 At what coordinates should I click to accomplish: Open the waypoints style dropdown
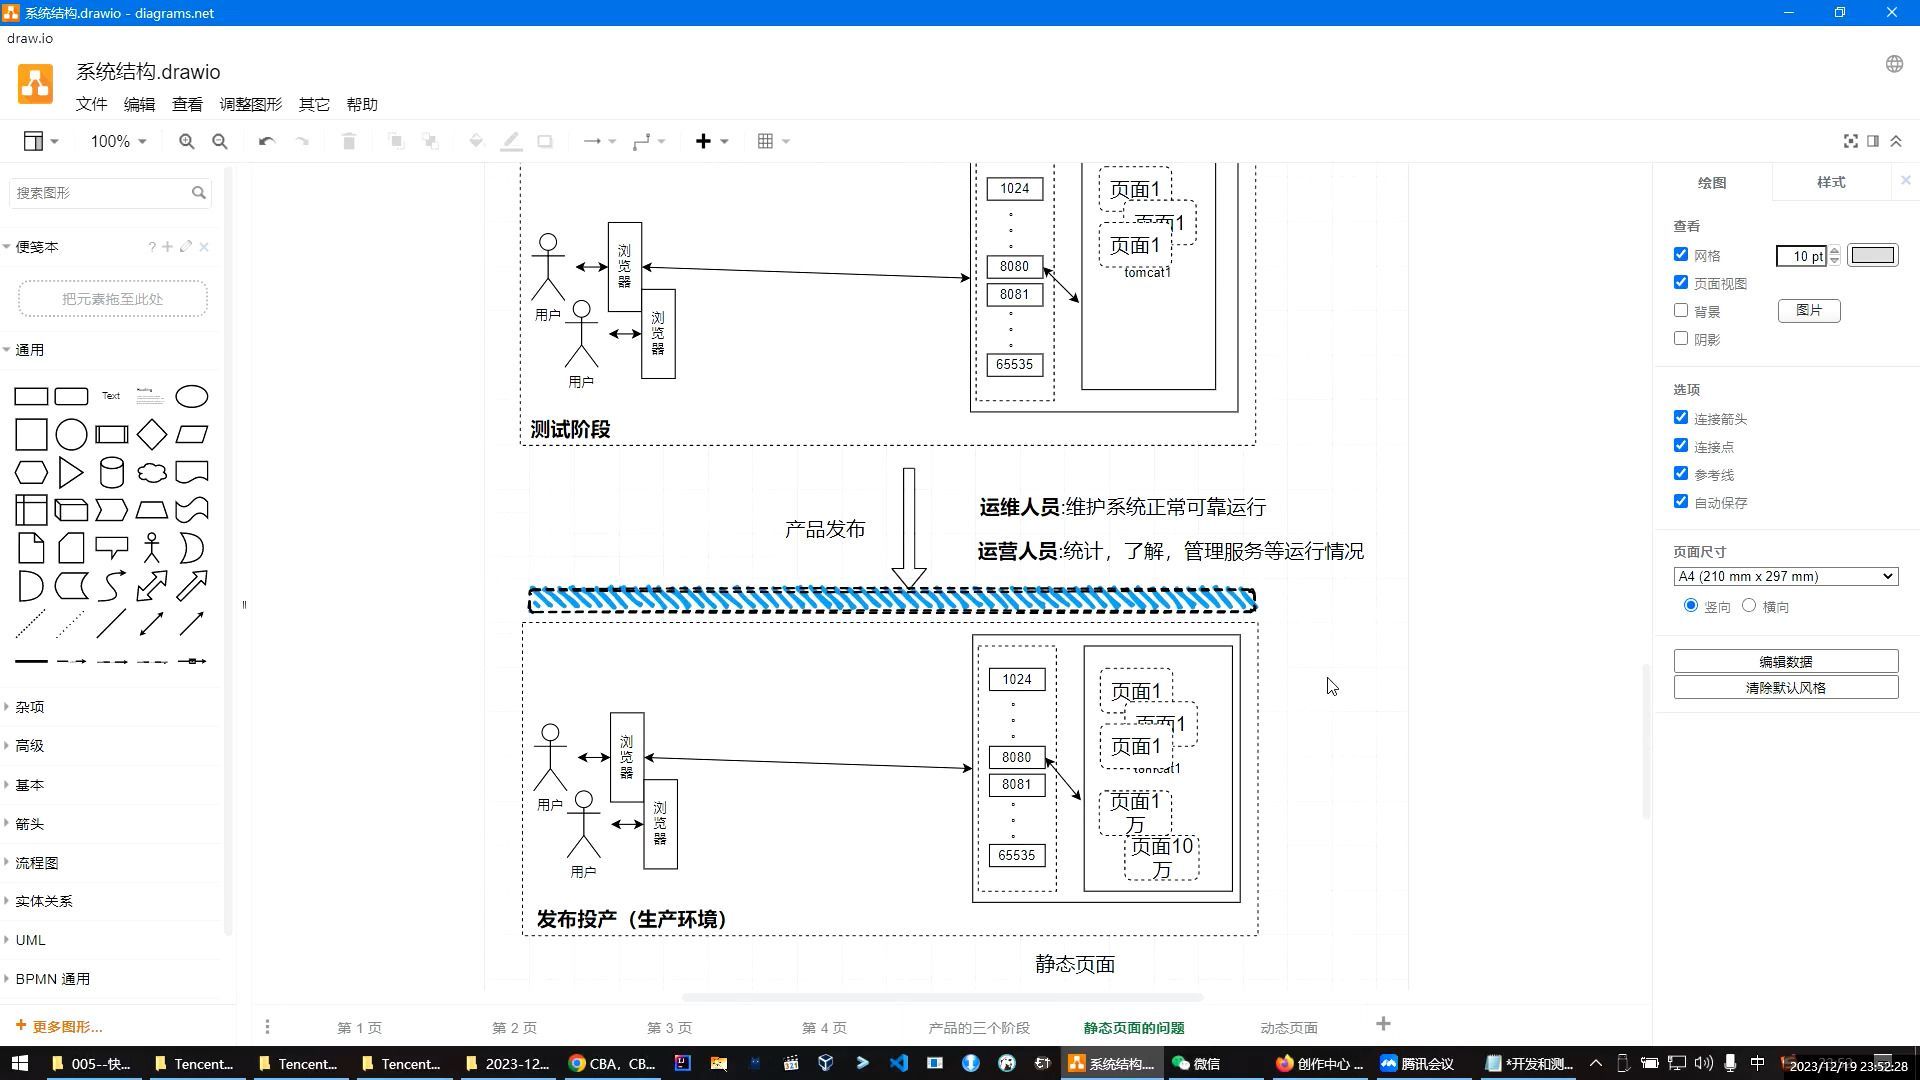click(649, 141)
